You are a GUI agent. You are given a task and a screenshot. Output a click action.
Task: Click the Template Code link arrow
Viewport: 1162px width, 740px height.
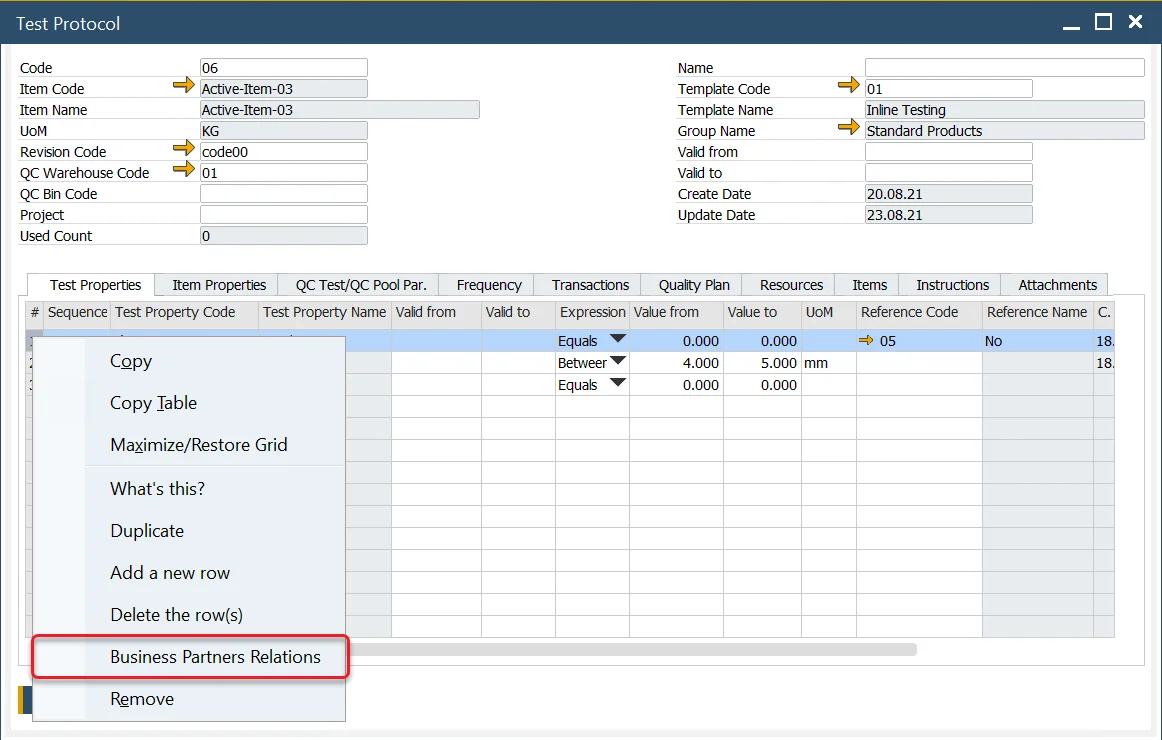coord(849,87)
